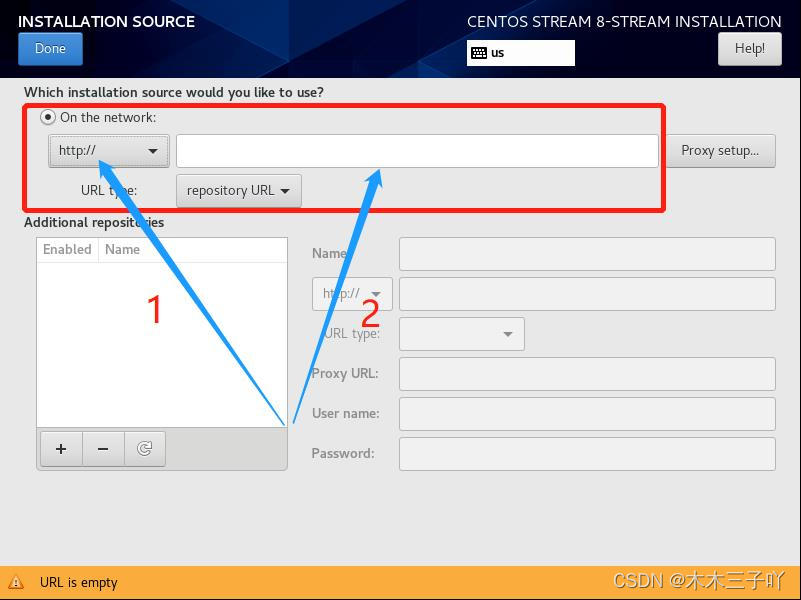Open the additional repository URL type dropdown
This screenshot has height=600, width=801.
(461, 333)
